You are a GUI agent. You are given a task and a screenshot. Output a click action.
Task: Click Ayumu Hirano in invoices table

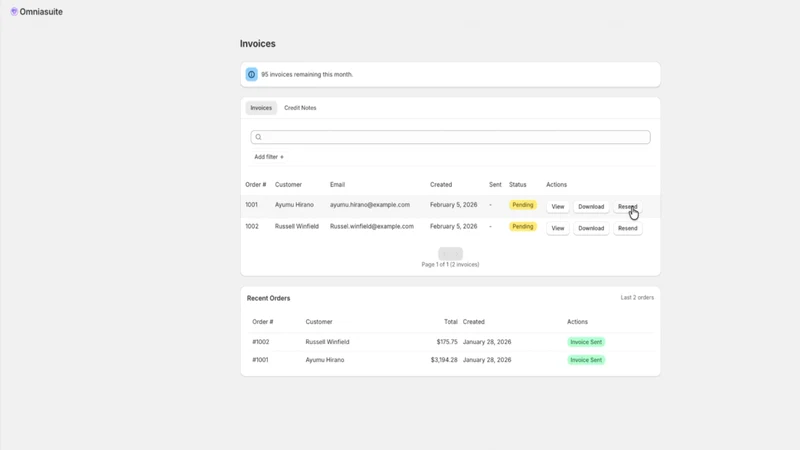pyautogui.click(x=294, y=205)
